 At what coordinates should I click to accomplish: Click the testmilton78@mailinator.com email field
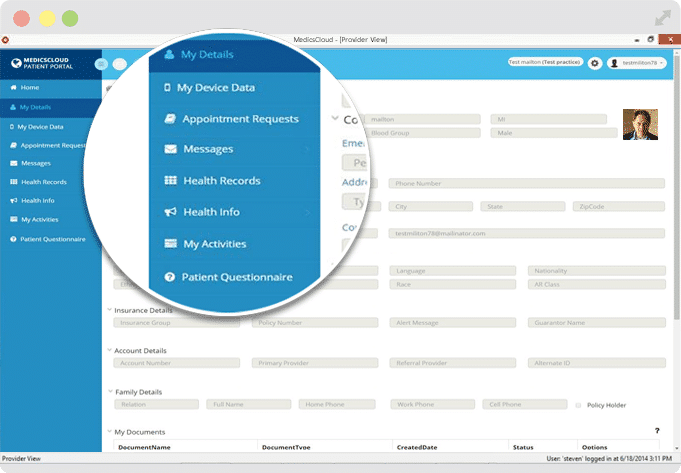click(526, 233)
